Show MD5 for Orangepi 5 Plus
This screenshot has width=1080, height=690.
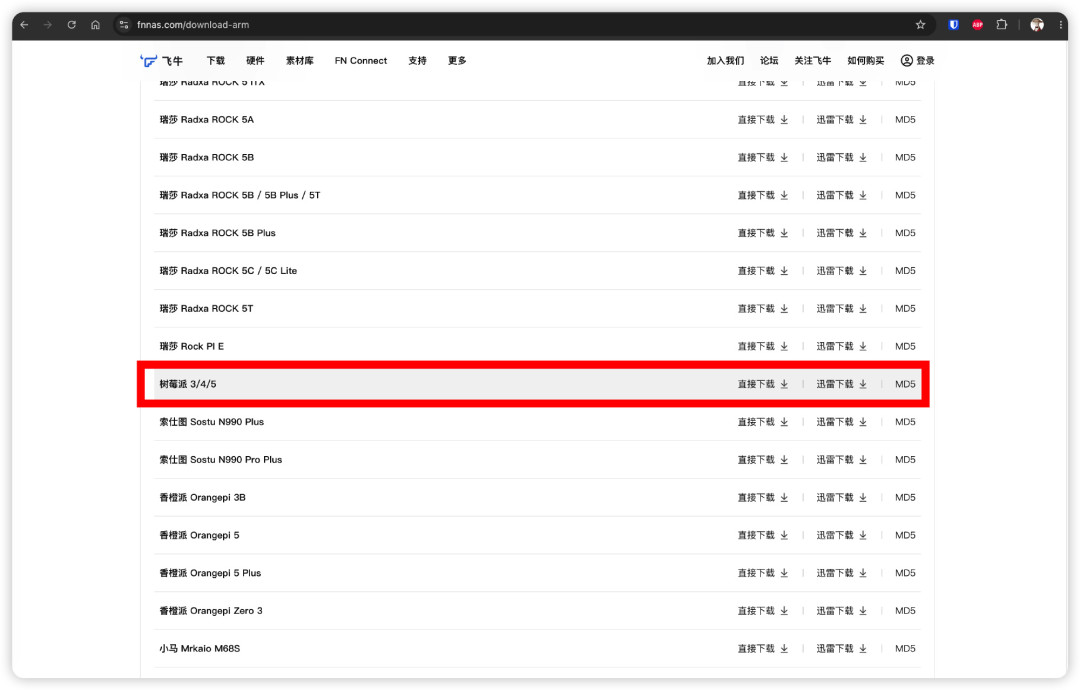coord(905,574)
